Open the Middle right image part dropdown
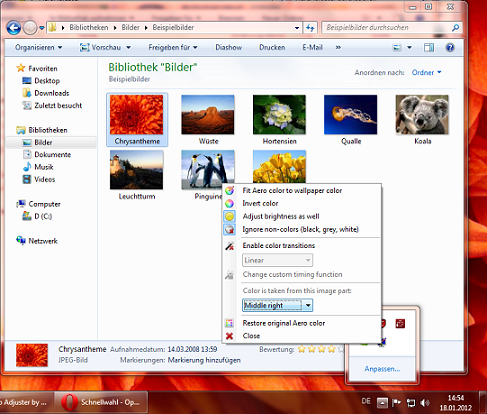The height and width of the screenshot is (414, 487). [x=277, y=305]
